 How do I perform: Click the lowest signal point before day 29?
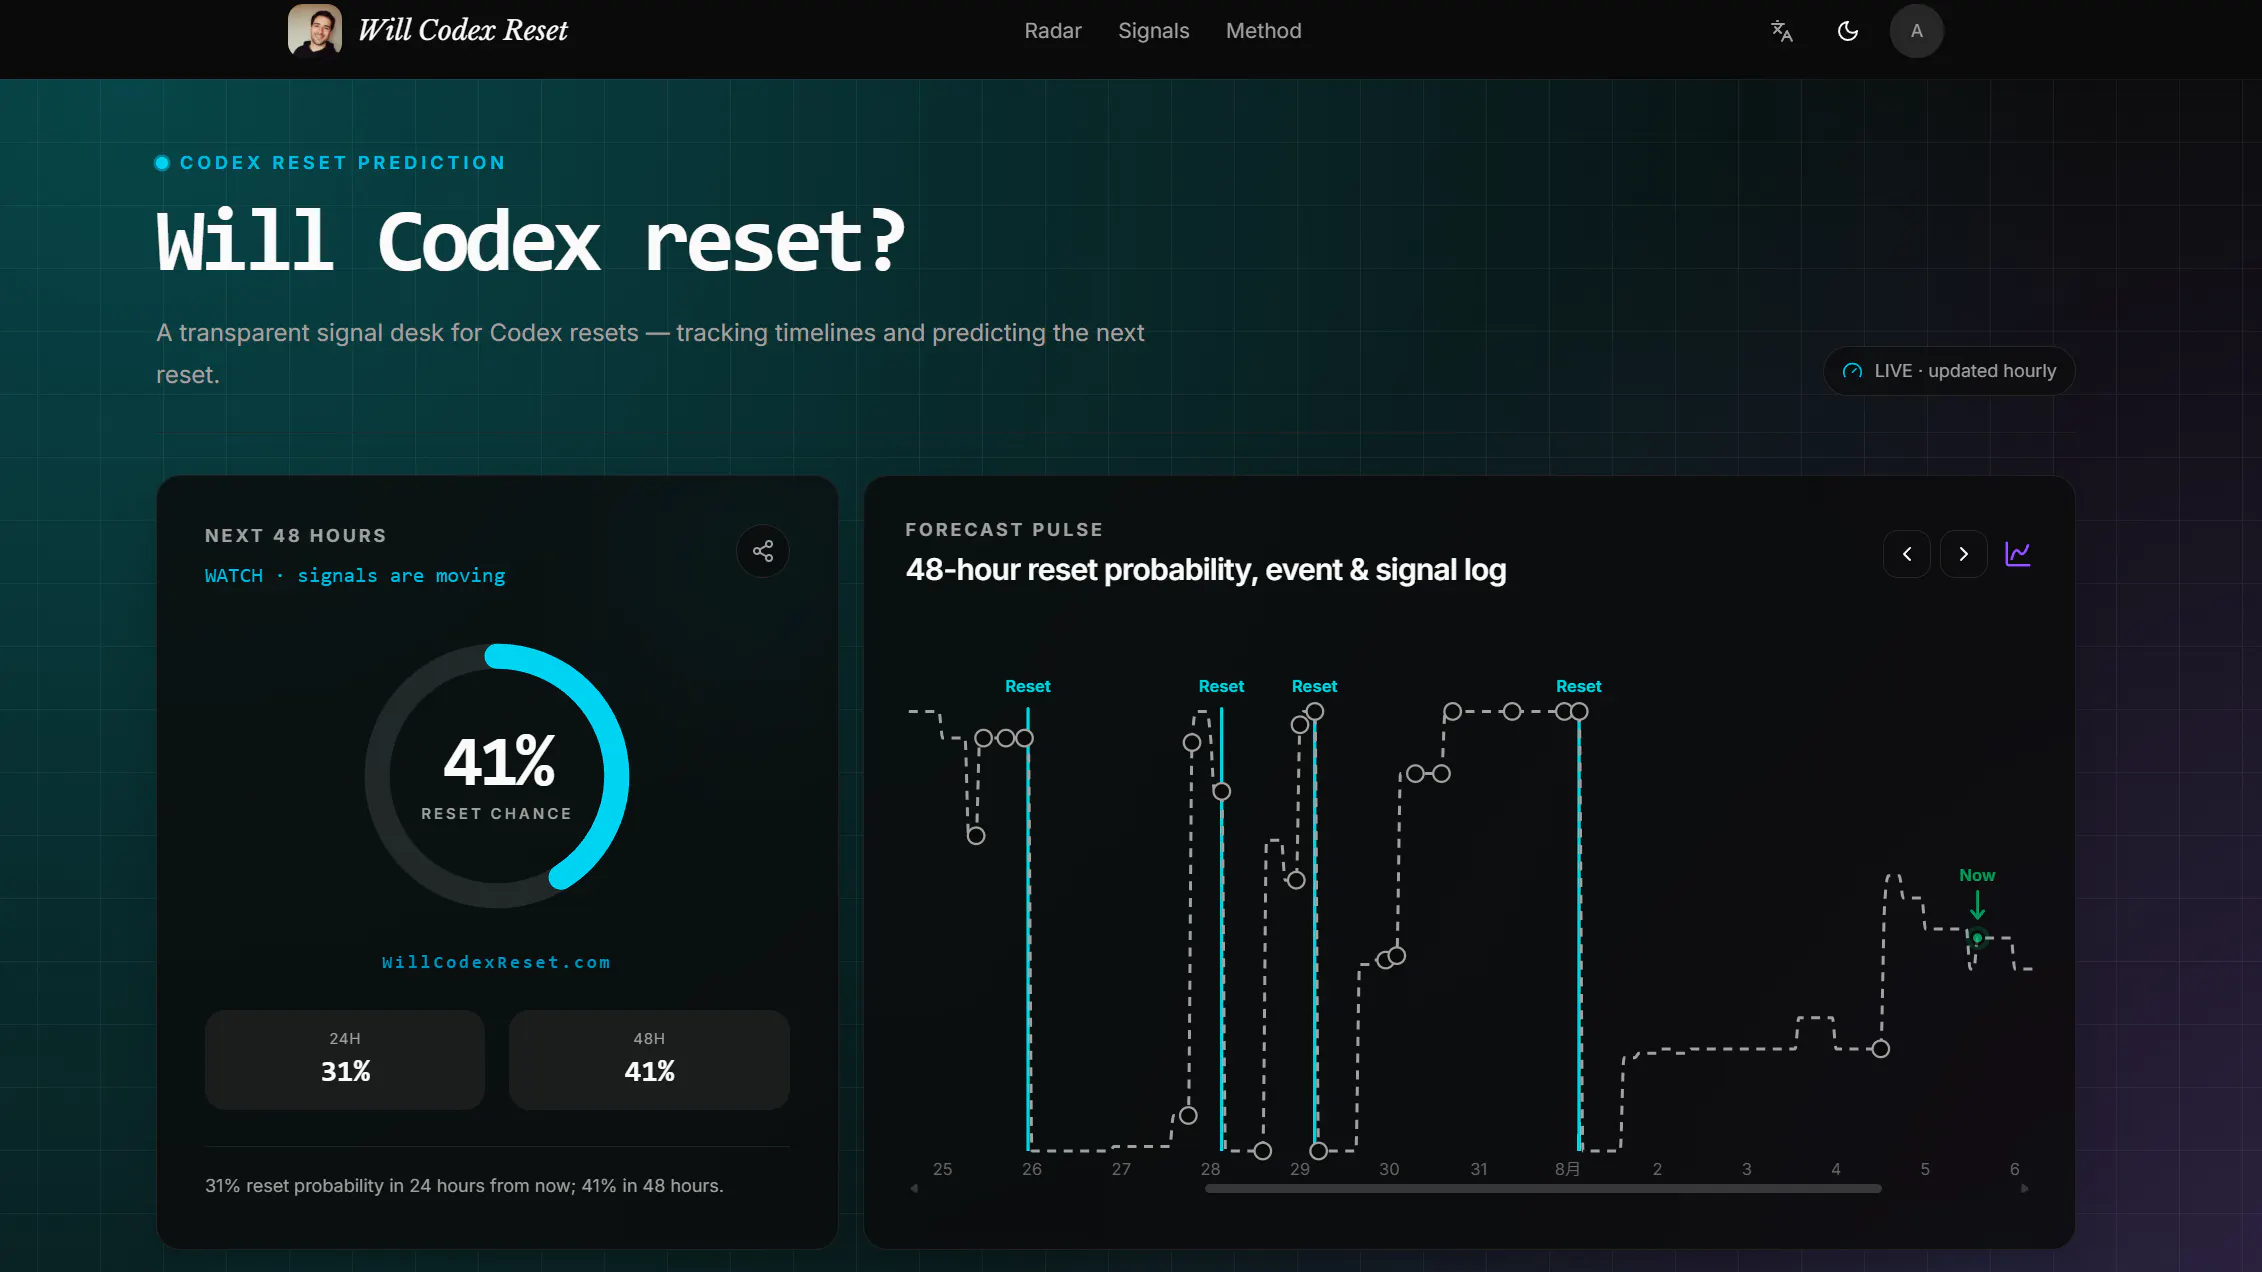tap(1262, 1151)
